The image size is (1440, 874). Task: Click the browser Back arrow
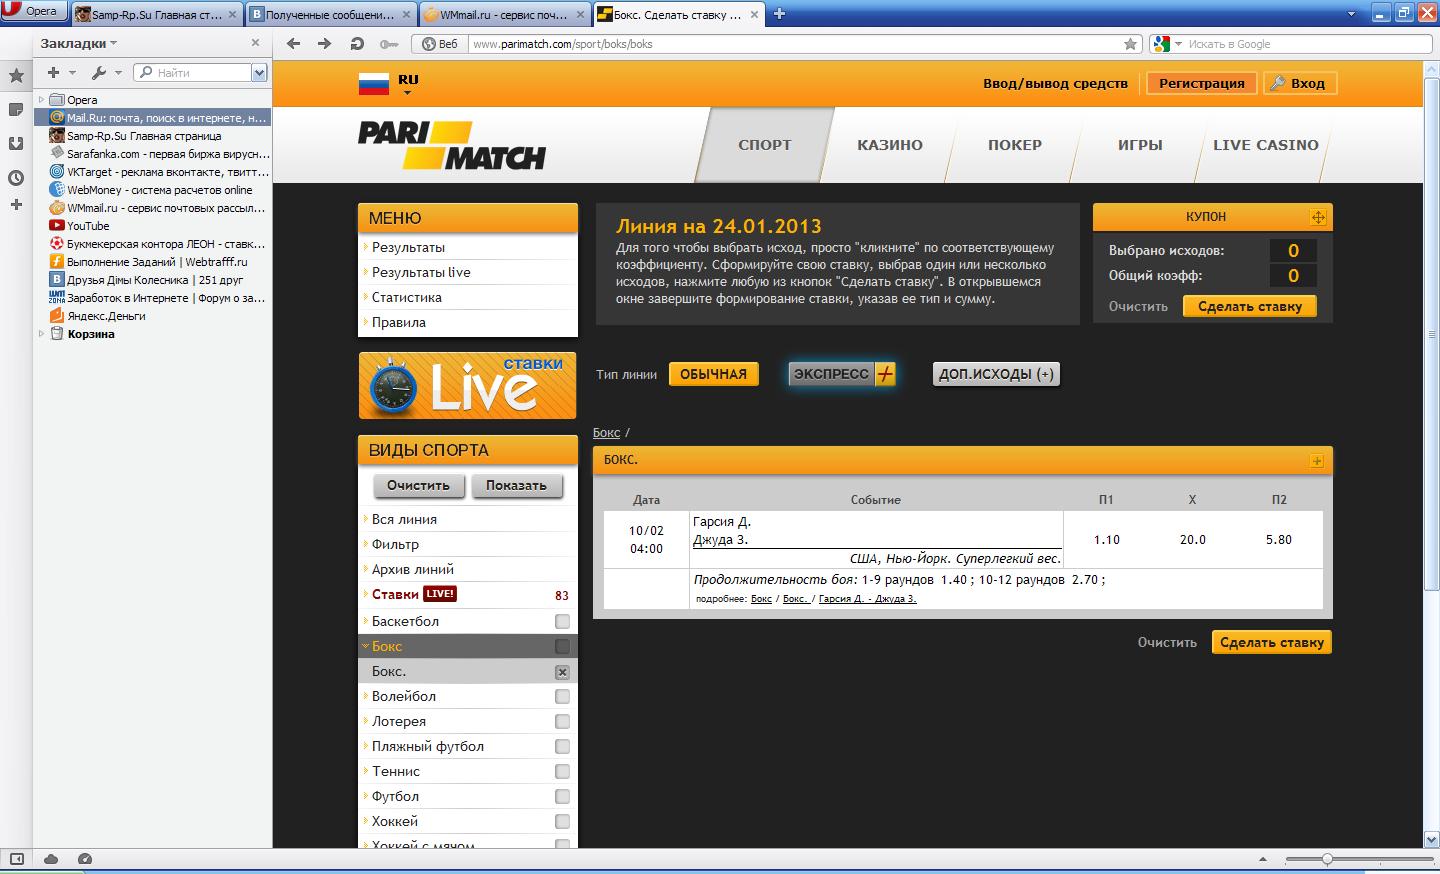[x=293, y=44]
